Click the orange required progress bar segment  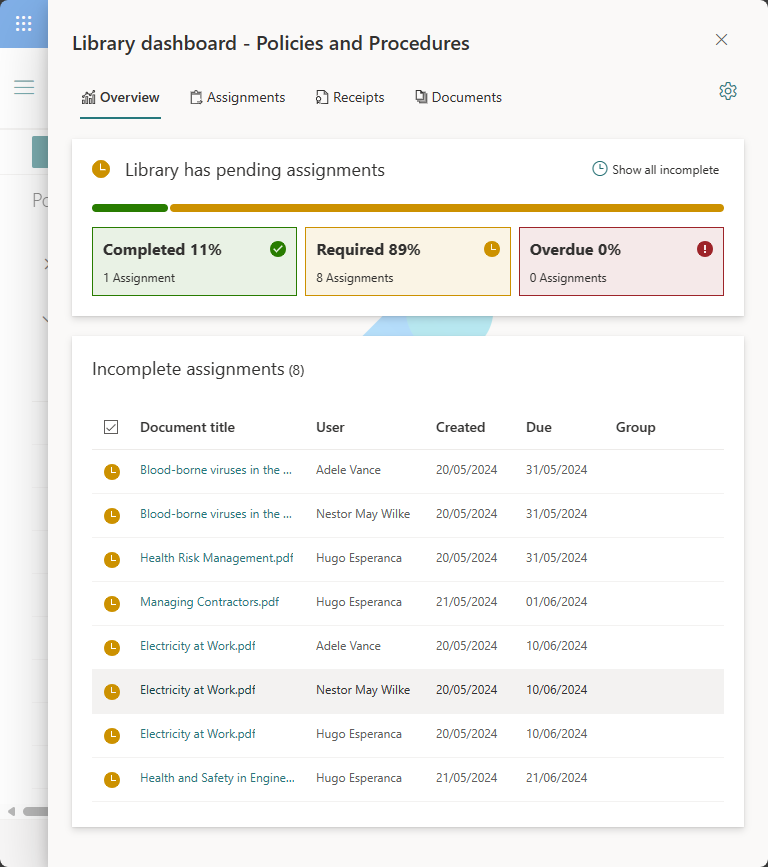[x=447, y=208]
